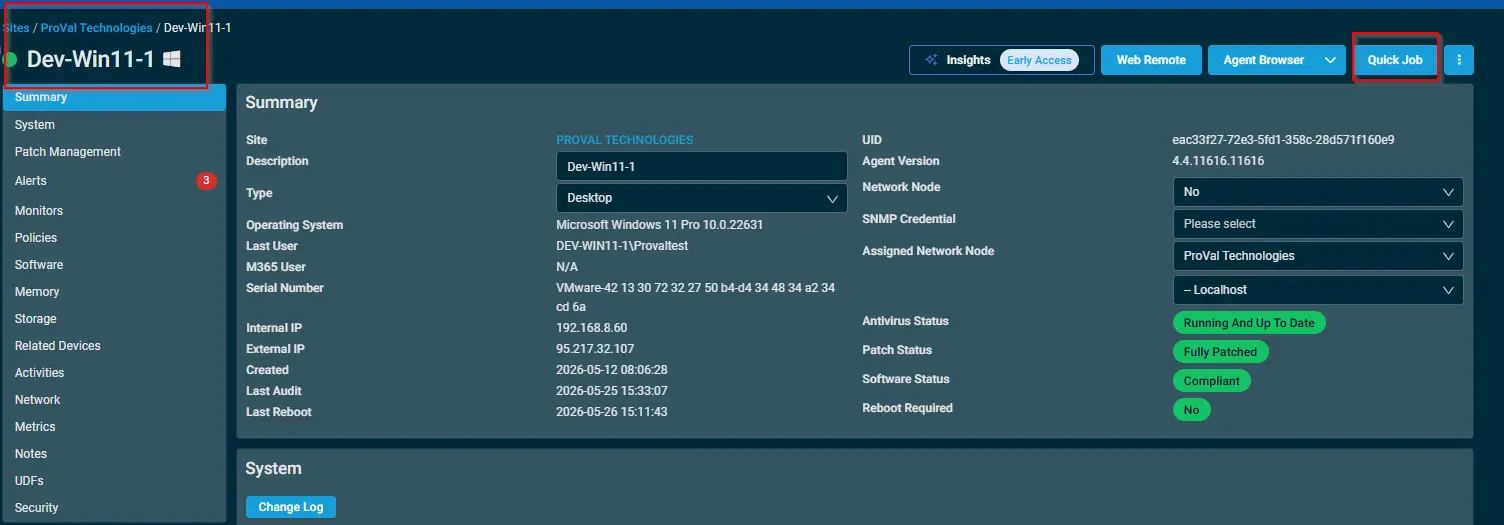Viewport: 1504px width, 525px height.
Task: Expand the Localhost dropdown
Action: point(1318,290)
